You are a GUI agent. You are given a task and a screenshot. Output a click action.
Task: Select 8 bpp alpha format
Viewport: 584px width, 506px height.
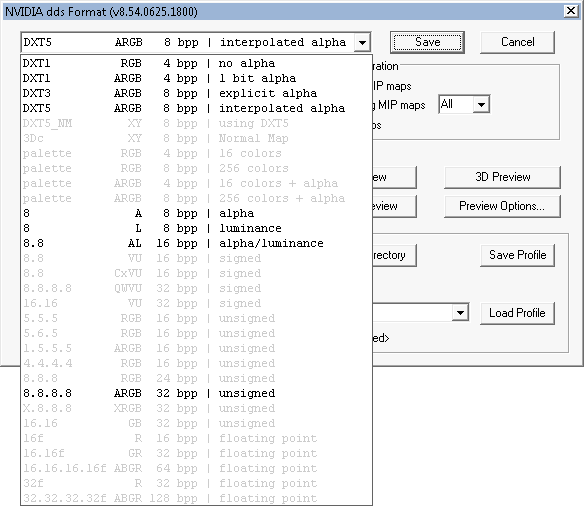(x=197, y=213)
